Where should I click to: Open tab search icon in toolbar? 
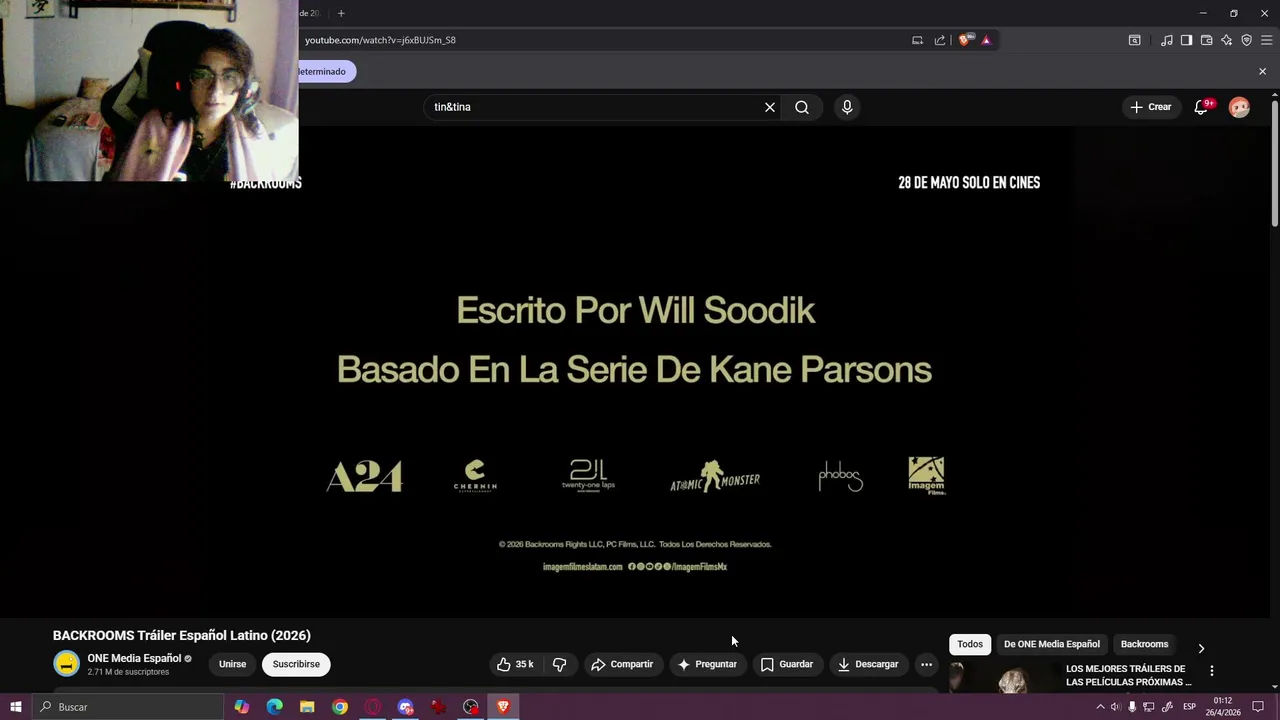(x=1134, y=40)
